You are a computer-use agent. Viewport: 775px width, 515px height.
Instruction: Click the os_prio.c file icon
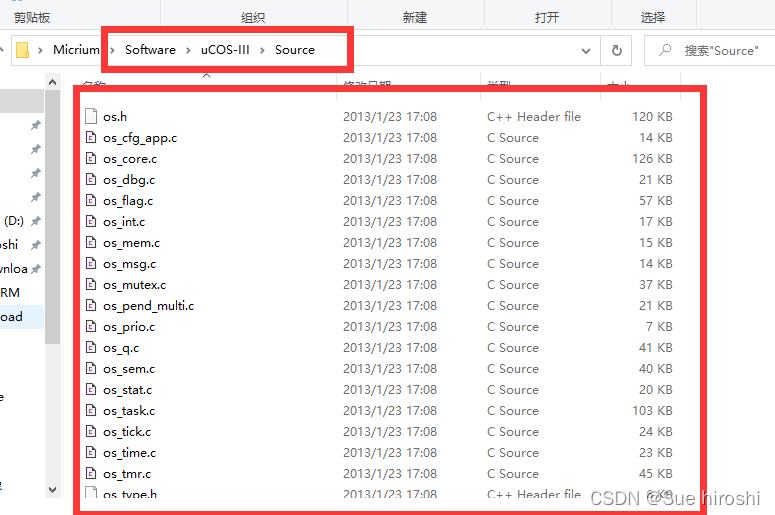[x=91, y=326]
